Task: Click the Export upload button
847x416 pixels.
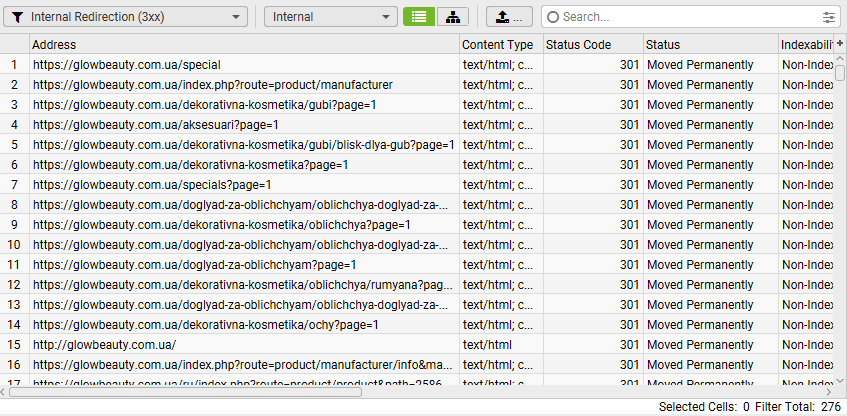Action: click(509, 17)
